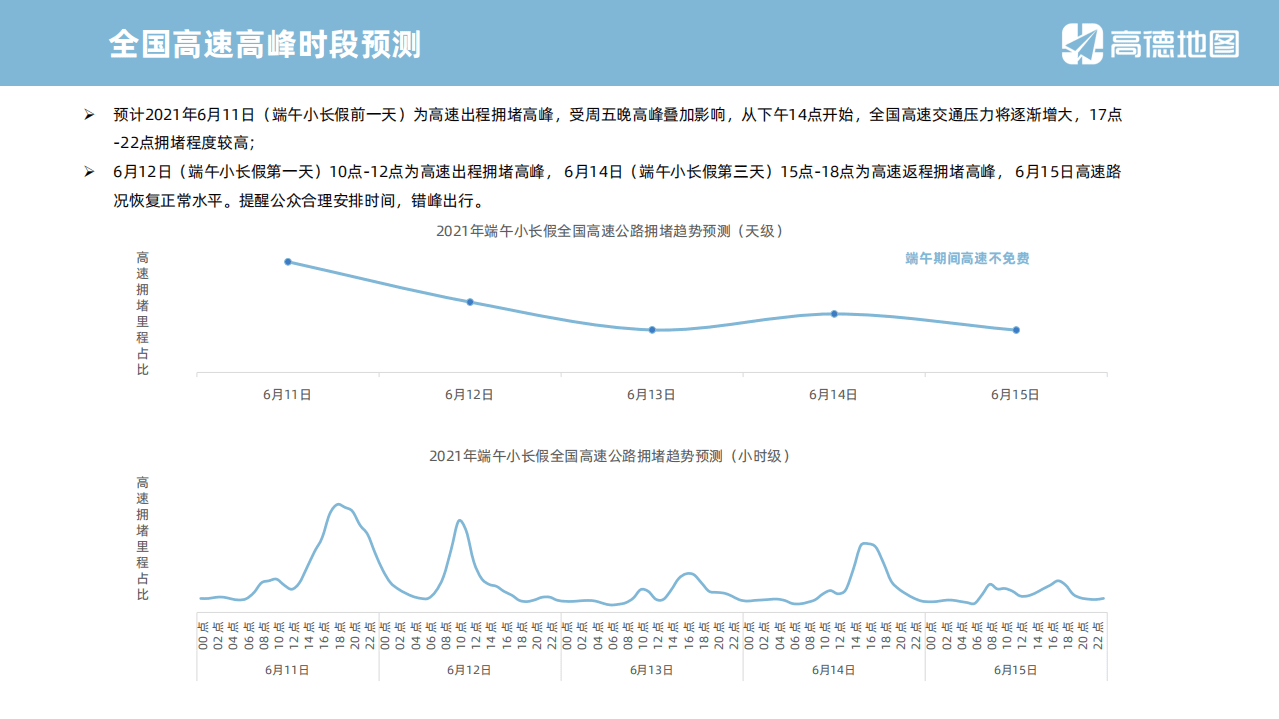
Task: Select the 6月14日 data point on daily chart
Action: pyautogui.click(x=834, y=313)
